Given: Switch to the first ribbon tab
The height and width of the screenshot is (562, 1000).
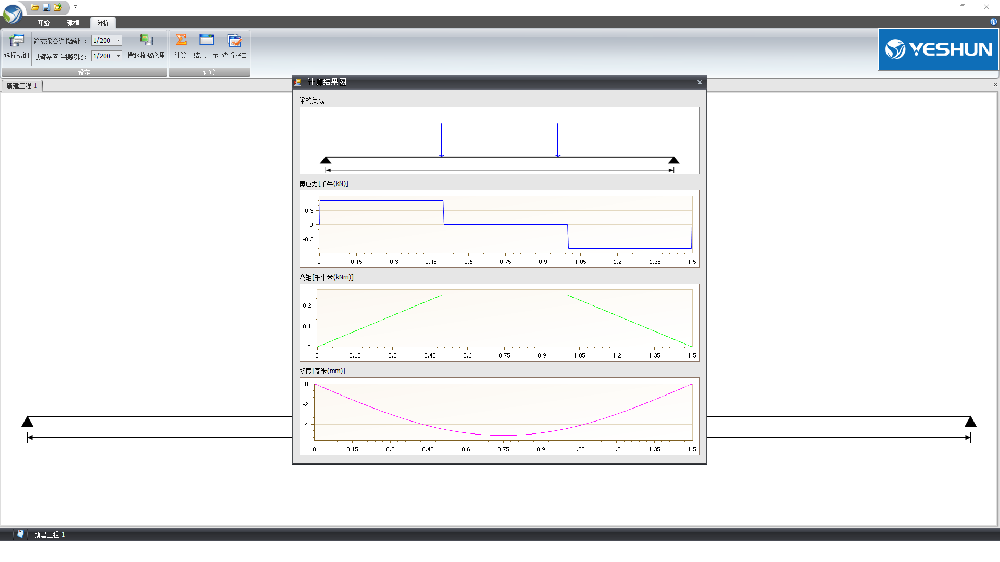Looking at the screenshot, I should [42, 22].
